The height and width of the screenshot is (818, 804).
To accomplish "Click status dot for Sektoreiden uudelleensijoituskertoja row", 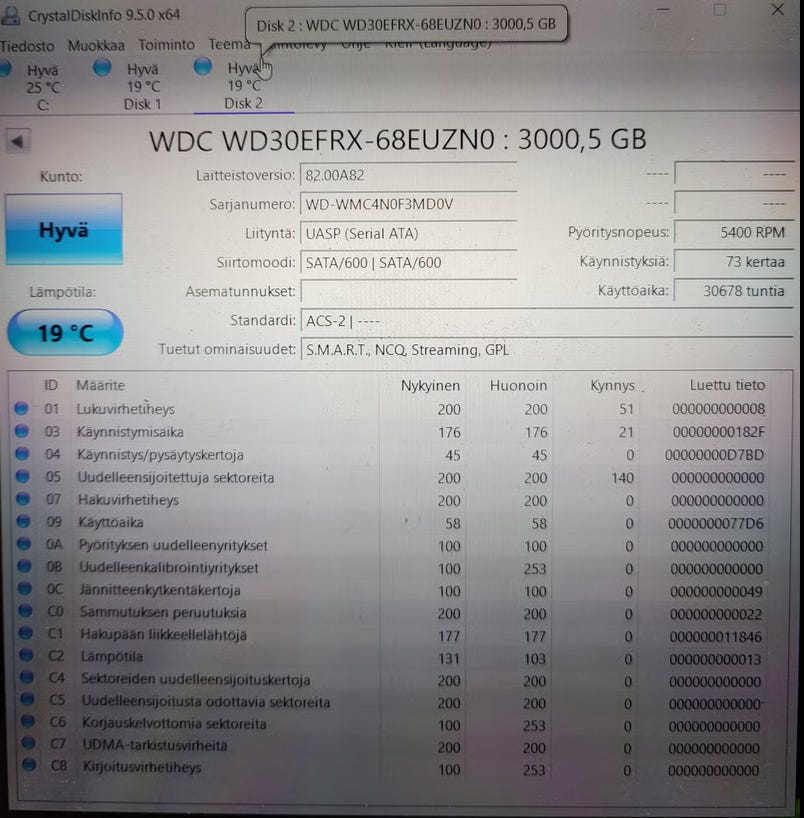I will (27, 677).
